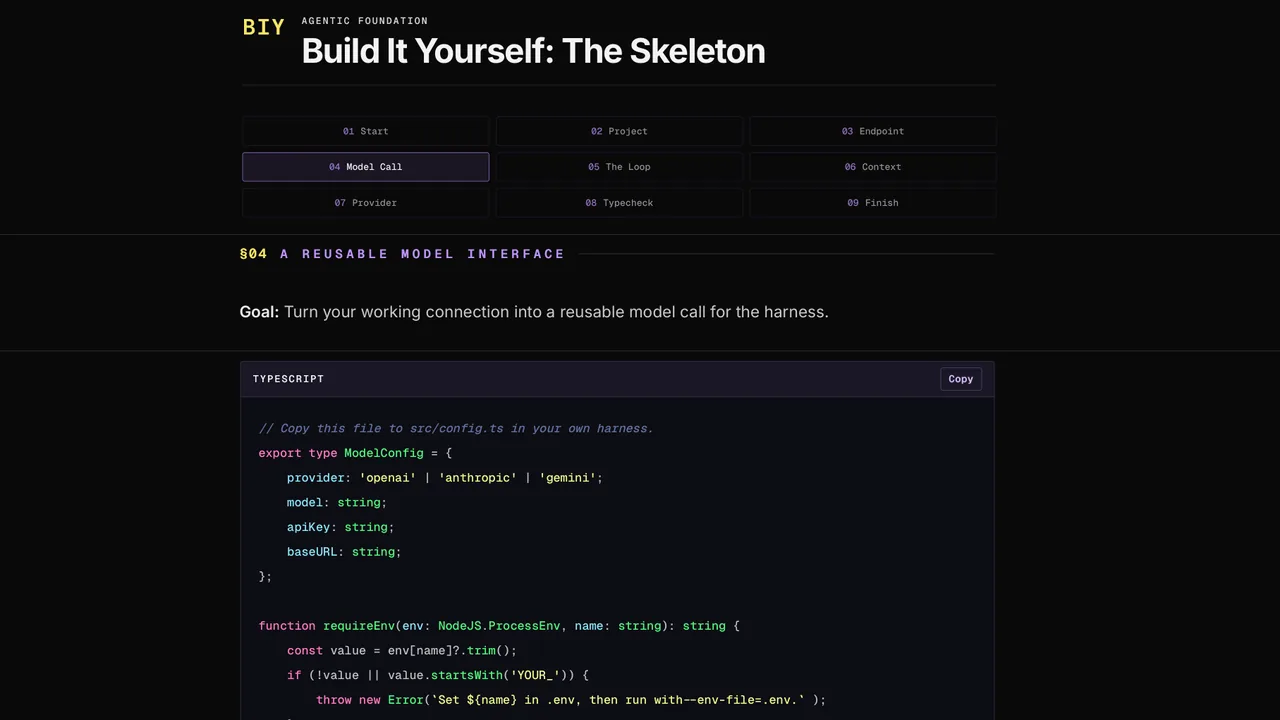1280x720 pixels.
Task: Click the 'if (!value ||' condition line
Action: [438, 675]
